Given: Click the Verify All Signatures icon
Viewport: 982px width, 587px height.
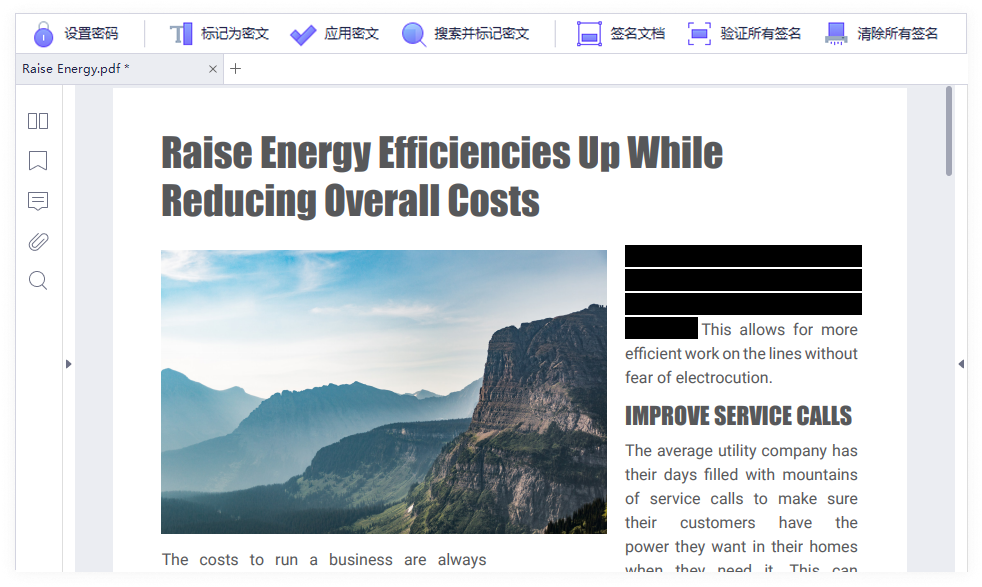Looking at the screenshot, I should click(x=700, y=34).
